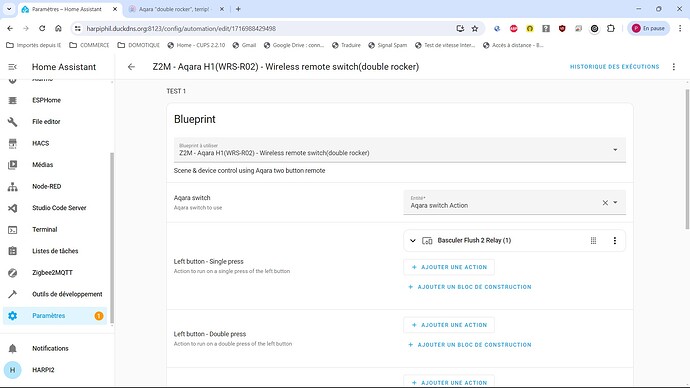This screenshot has width=690, height=388.
Task: Open ESPHome in the sidebar
Action: (x=46, y=100)
